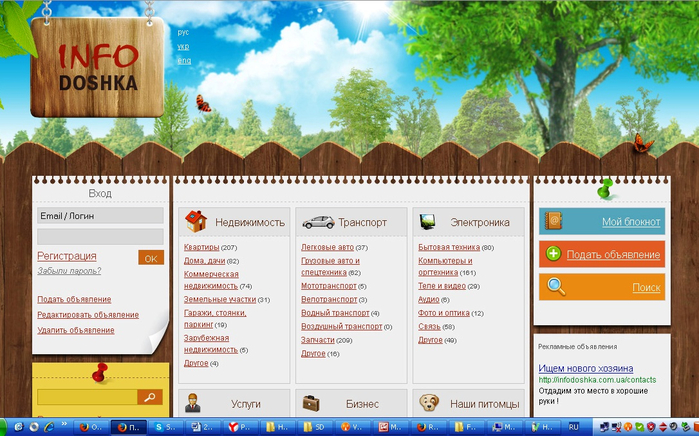Open the Велотранспорт link
699x436 pixels.
pyautogui.click(x=329, y=300)
